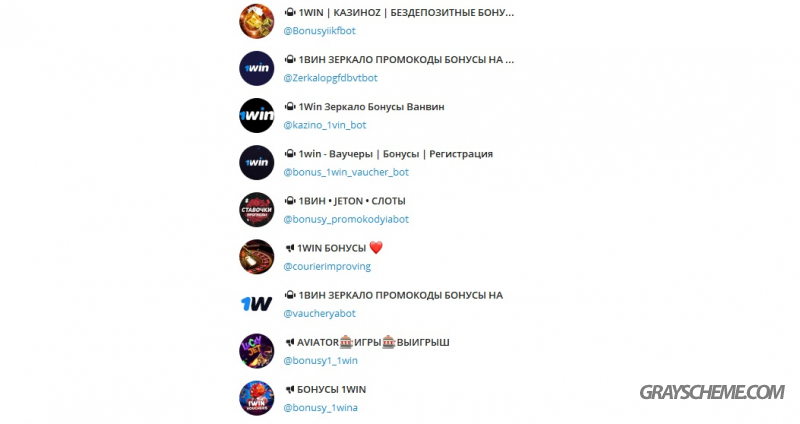Open the @kazino_1vin_bot link

(x=325, y=125)
